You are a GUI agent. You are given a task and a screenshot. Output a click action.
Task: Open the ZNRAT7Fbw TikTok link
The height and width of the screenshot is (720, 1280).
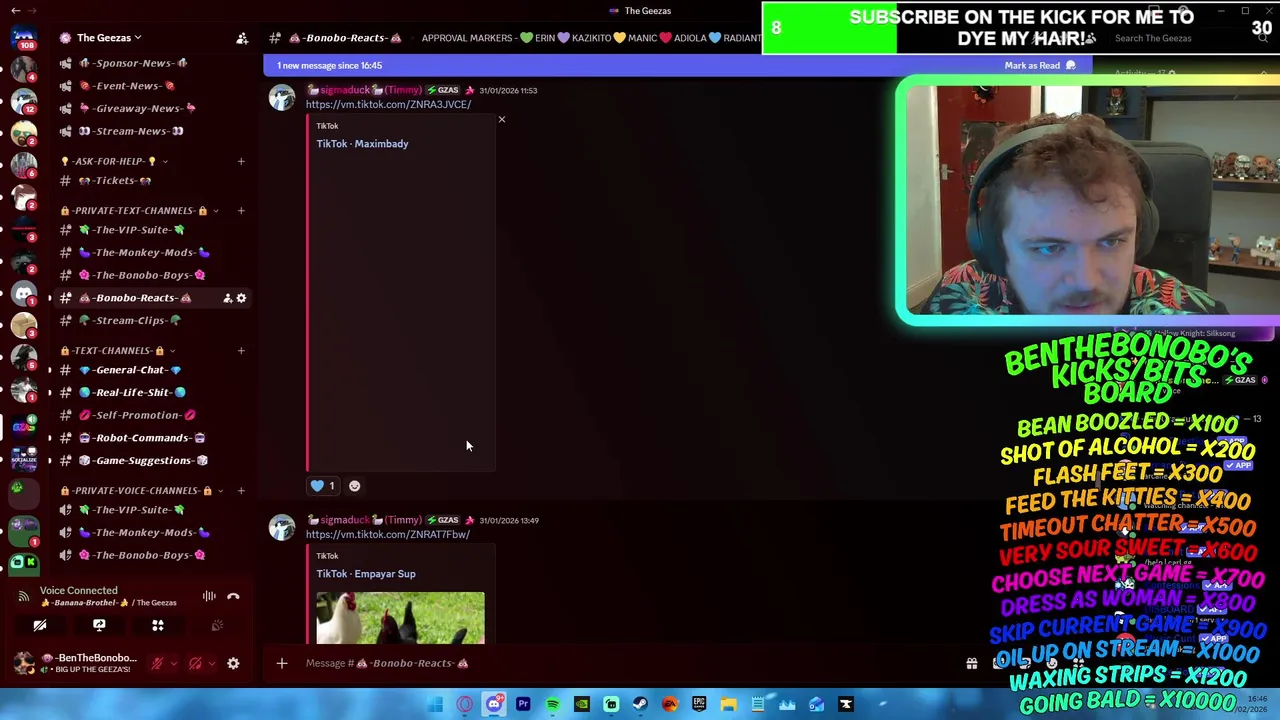(x=387, y=534)
